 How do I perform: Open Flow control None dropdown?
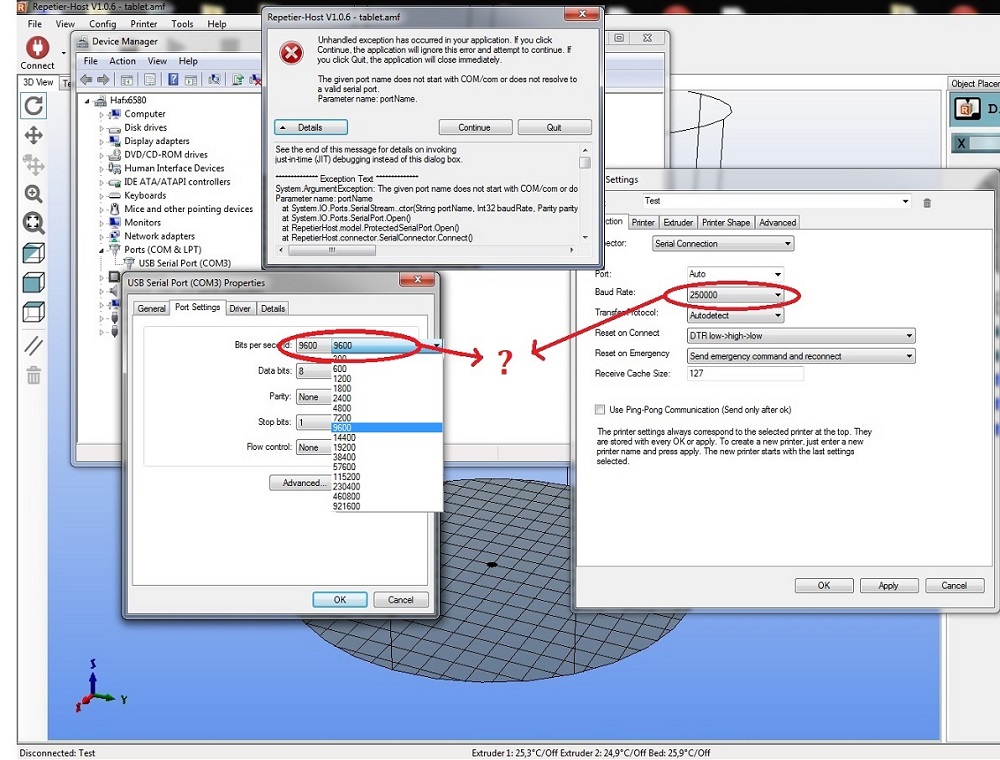tap(314, 447)
